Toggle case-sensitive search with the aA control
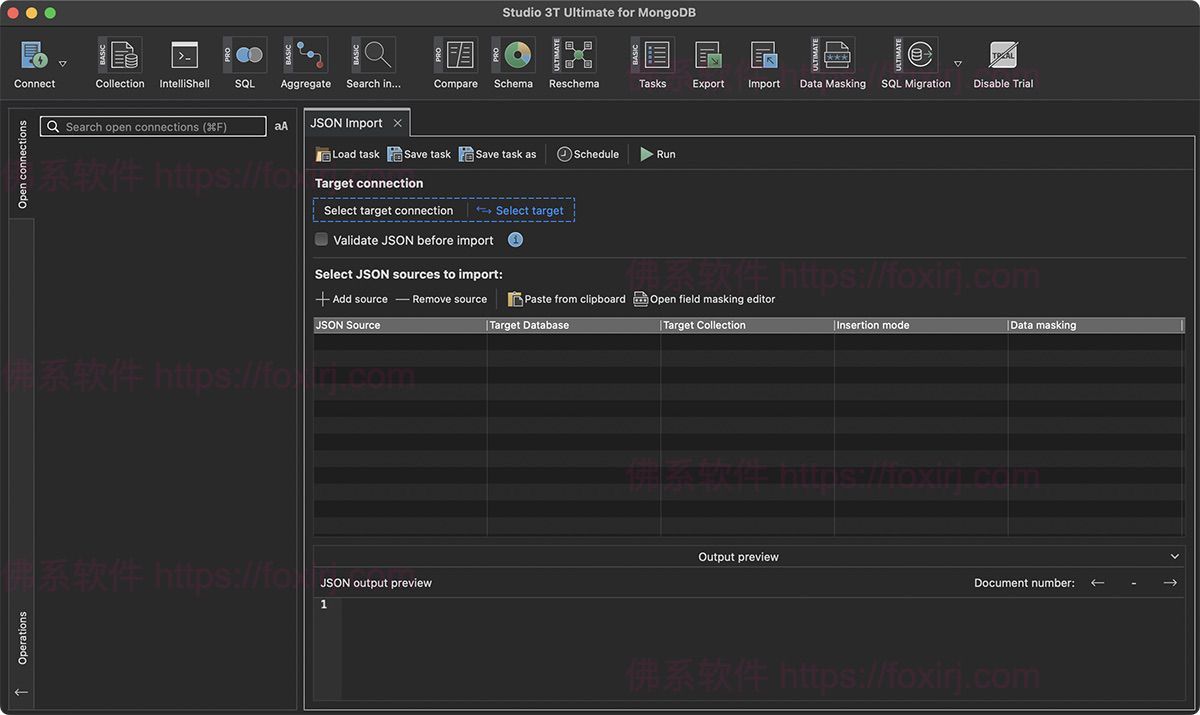 point(281,126)
